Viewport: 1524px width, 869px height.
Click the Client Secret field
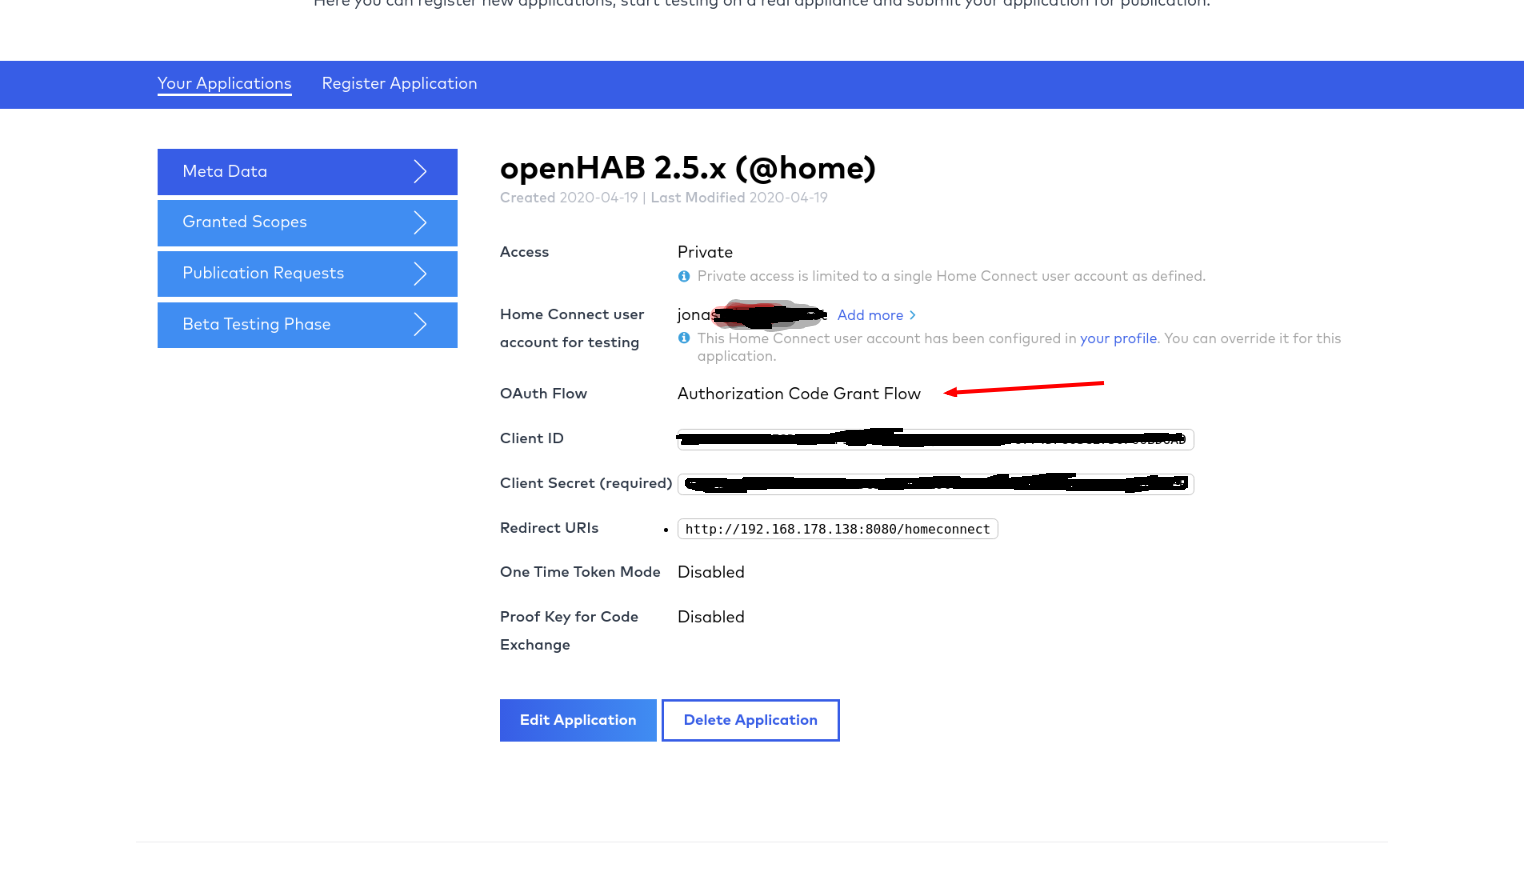click(x=936, y=484)
